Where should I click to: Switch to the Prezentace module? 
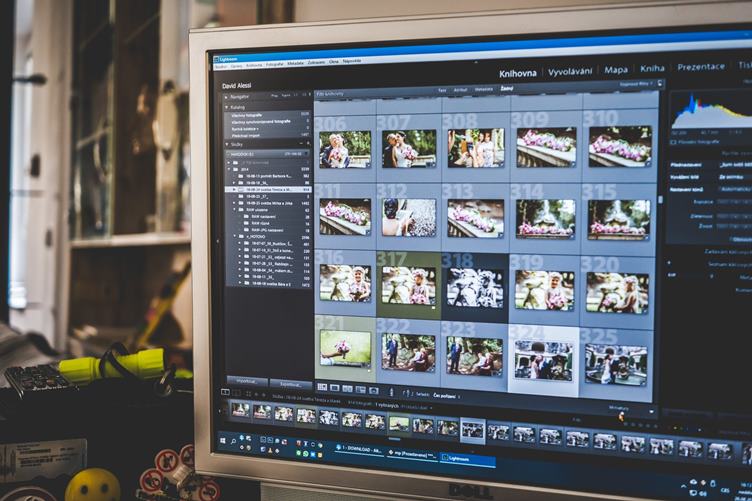point(701,67)
